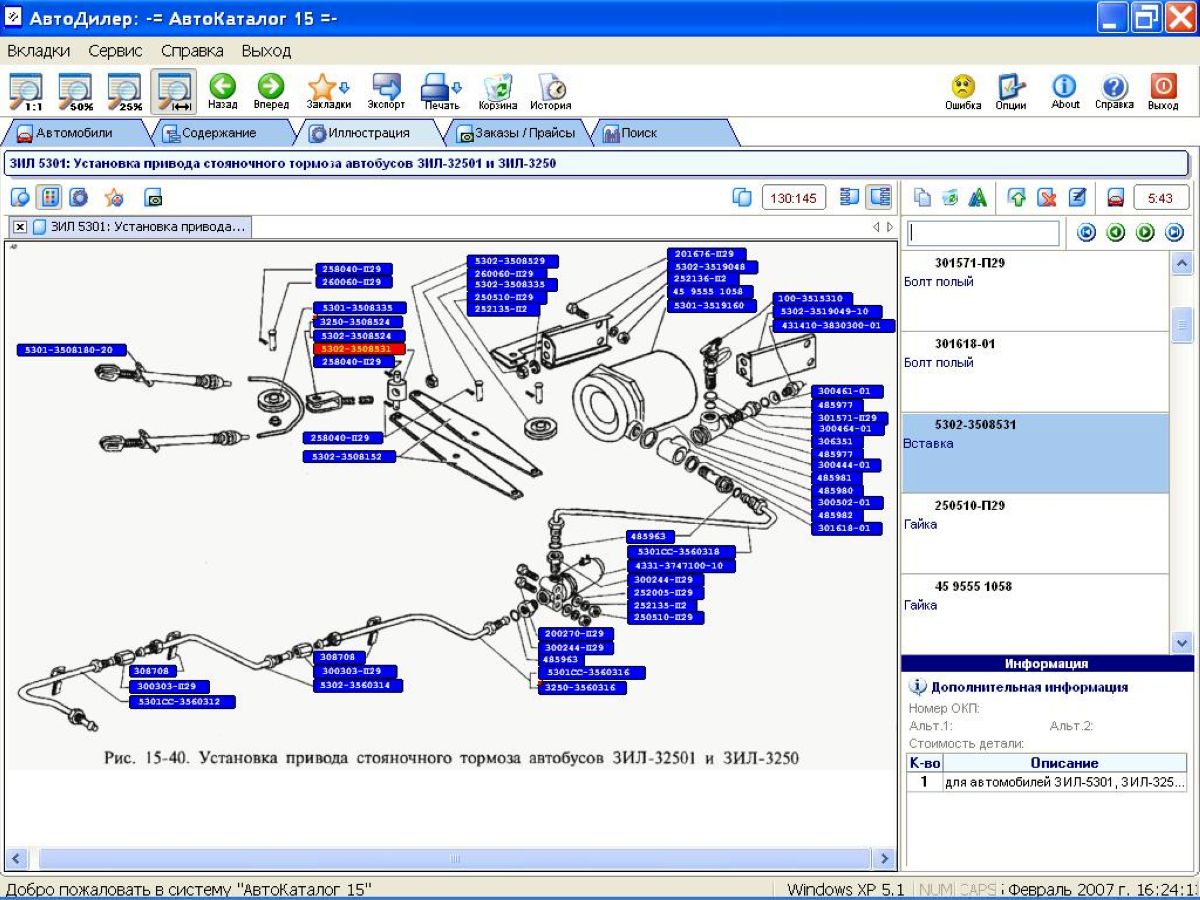Click the star bookmark icon below title
The width and height of the screenshot is (1200, 900).
coord(115,198)
